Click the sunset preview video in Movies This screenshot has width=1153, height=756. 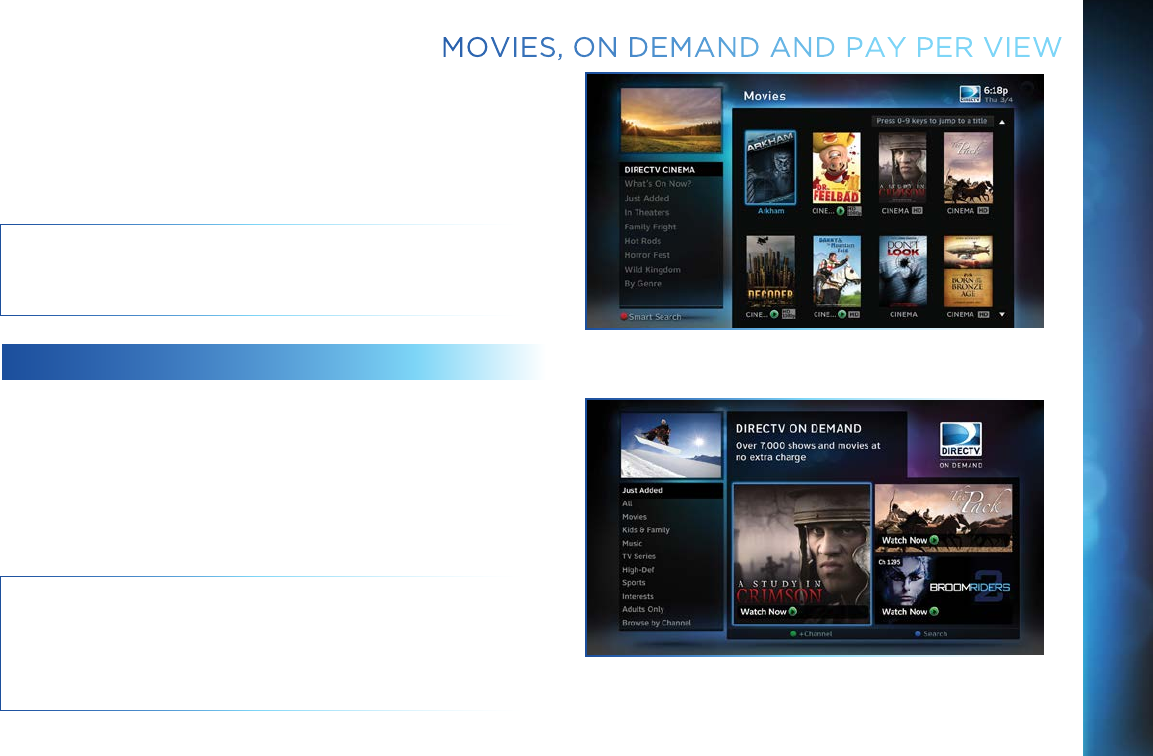(671, 120)
